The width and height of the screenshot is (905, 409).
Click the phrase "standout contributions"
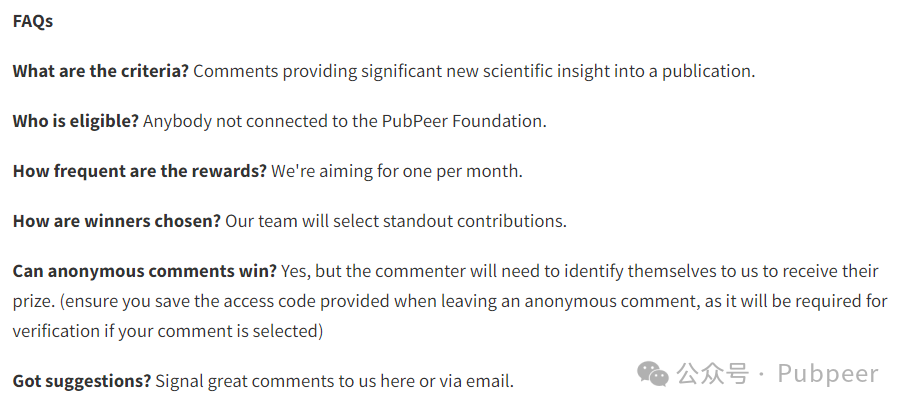coord(472,221)
